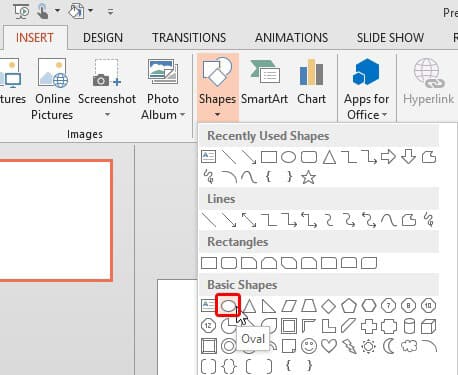
Task: Select Snip Single Corner Rectangle shape
Action: pyautogui.click(x=249, y=263)
